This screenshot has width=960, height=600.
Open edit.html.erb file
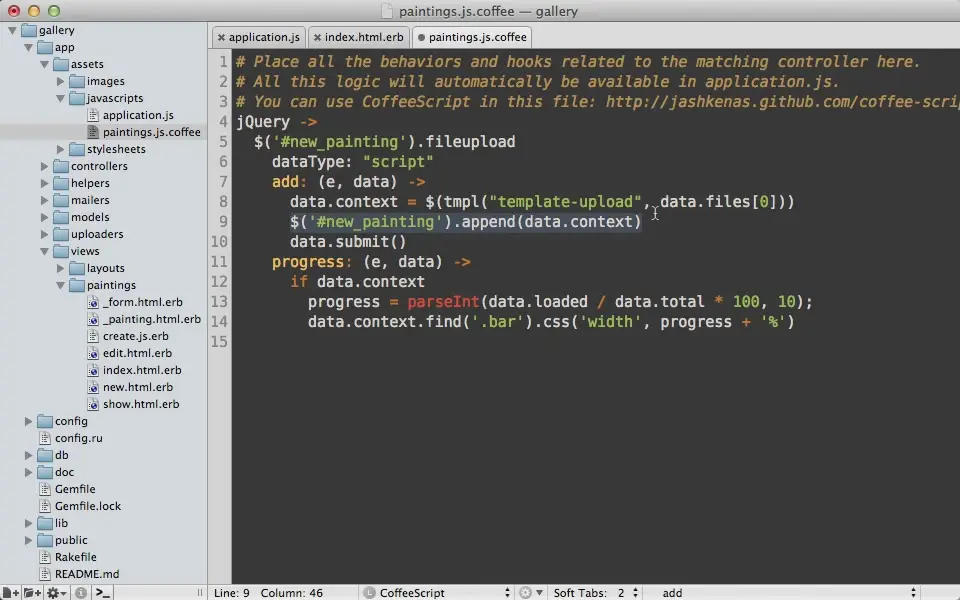(137, 353)
